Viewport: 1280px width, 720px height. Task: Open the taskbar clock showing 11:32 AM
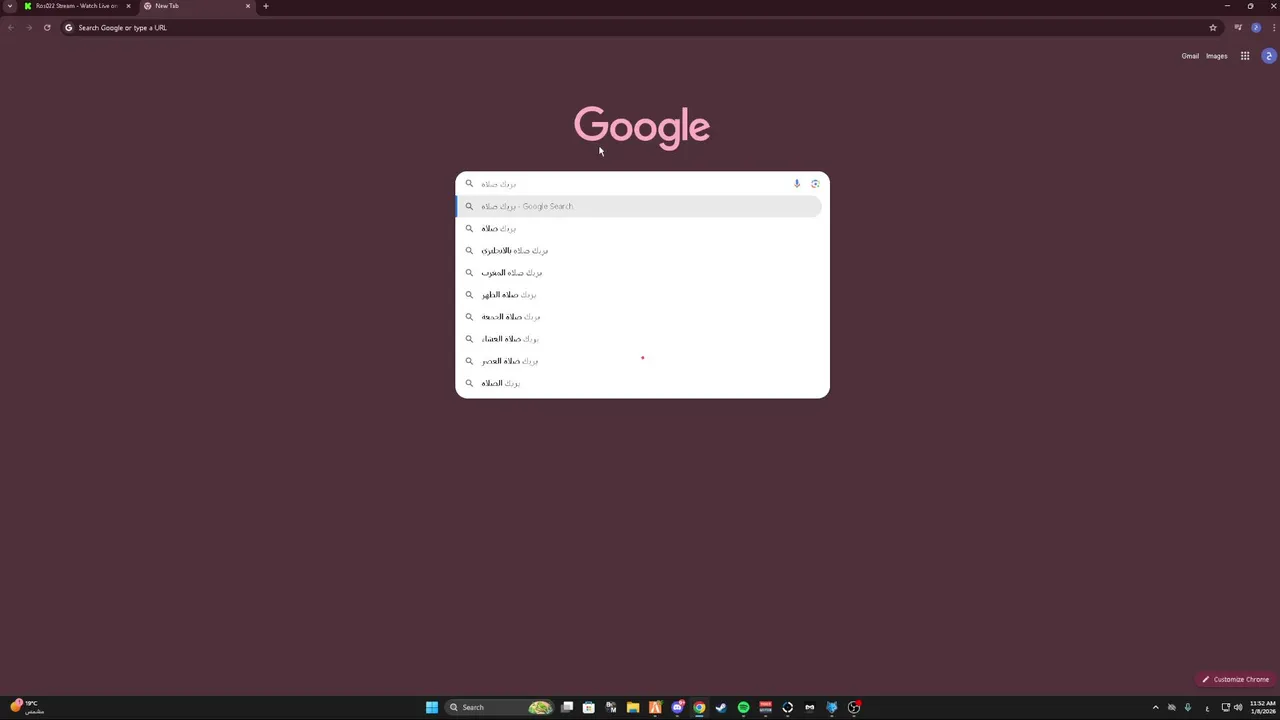pos(1262,707)
